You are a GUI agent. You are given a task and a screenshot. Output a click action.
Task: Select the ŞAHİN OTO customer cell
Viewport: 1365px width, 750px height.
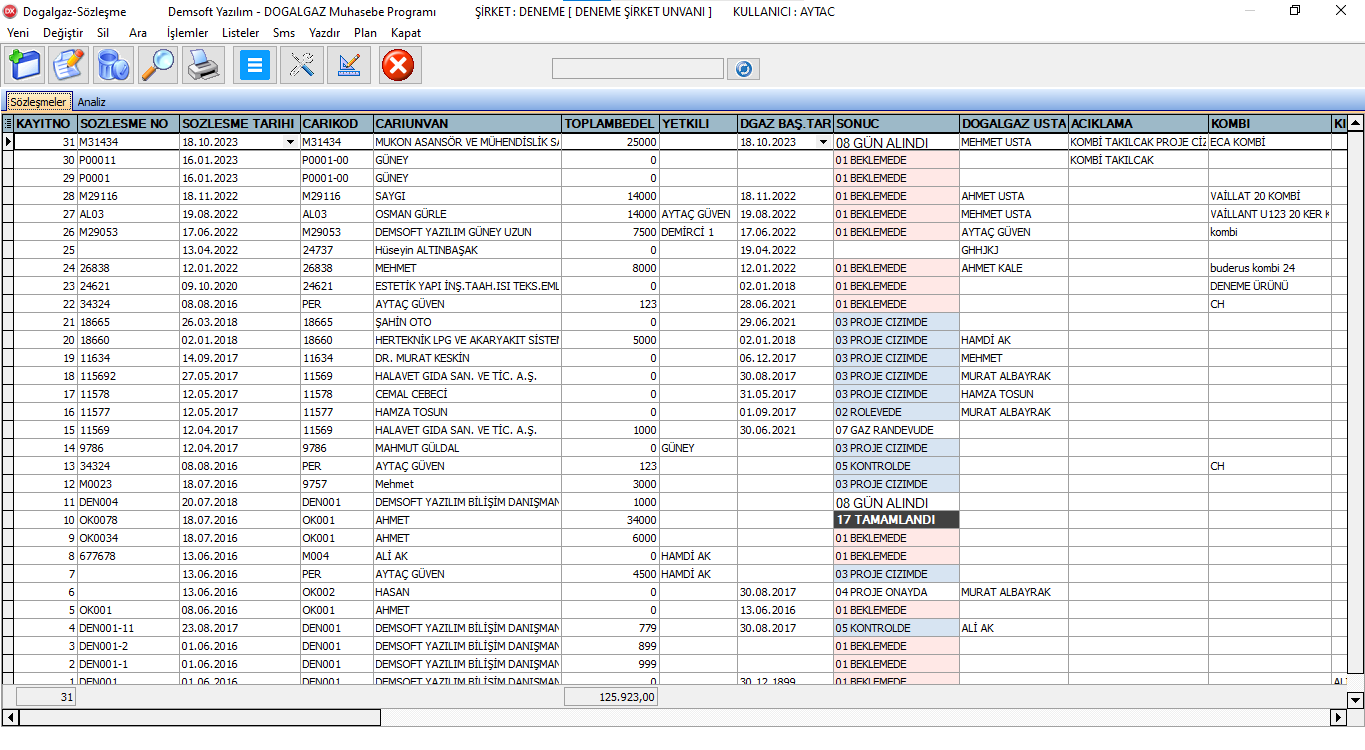[466, 322]
